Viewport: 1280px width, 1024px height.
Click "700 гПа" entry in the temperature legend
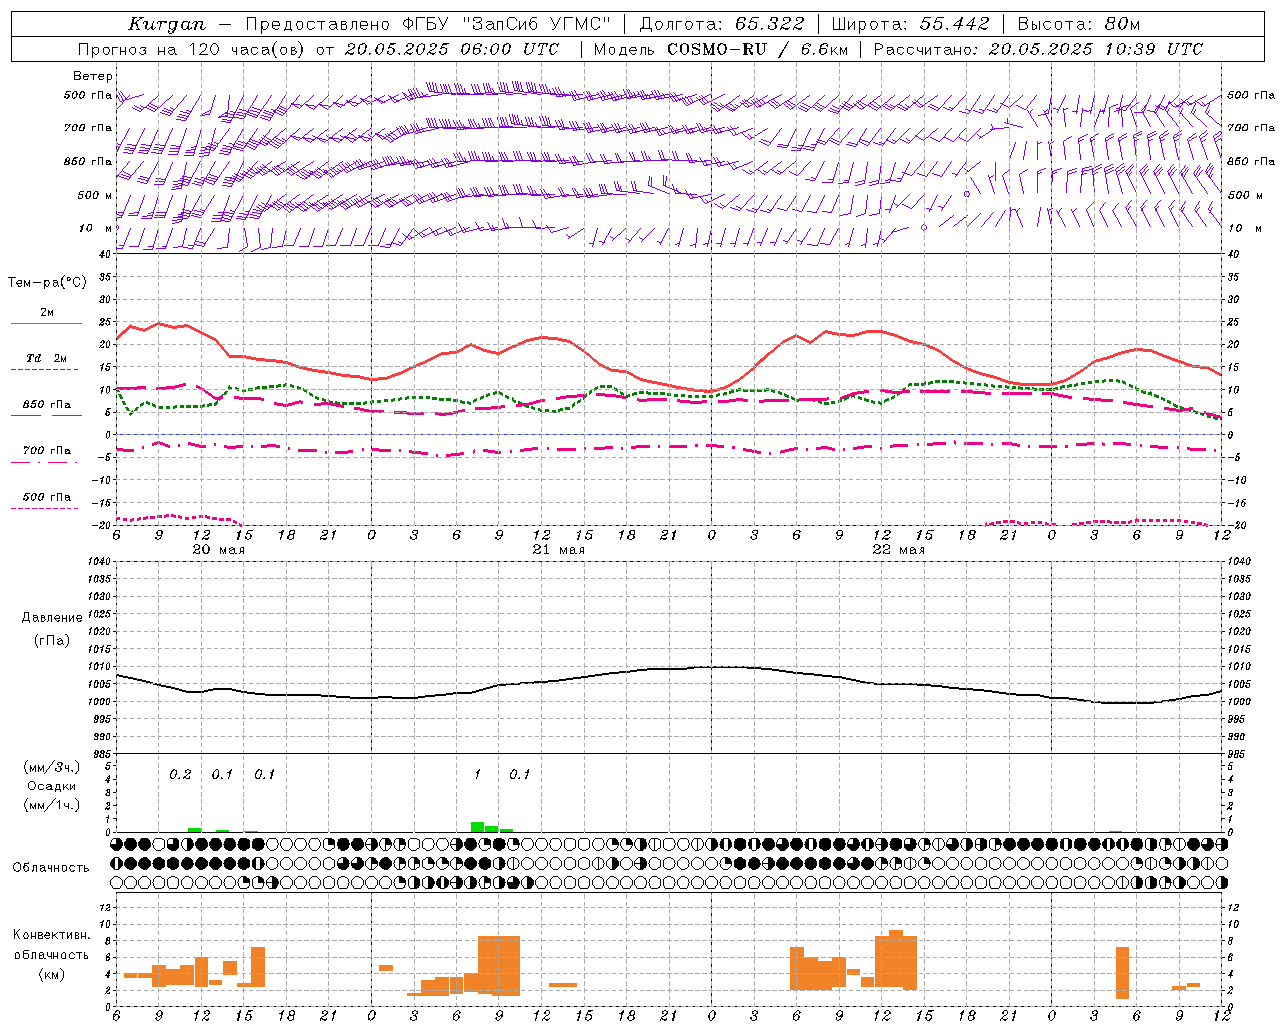[47, 451]
